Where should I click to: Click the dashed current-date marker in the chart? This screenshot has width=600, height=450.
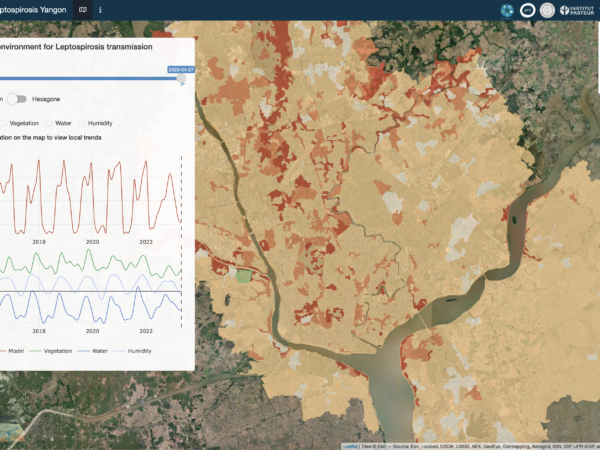pyautogui.click(x=181, y=241)
